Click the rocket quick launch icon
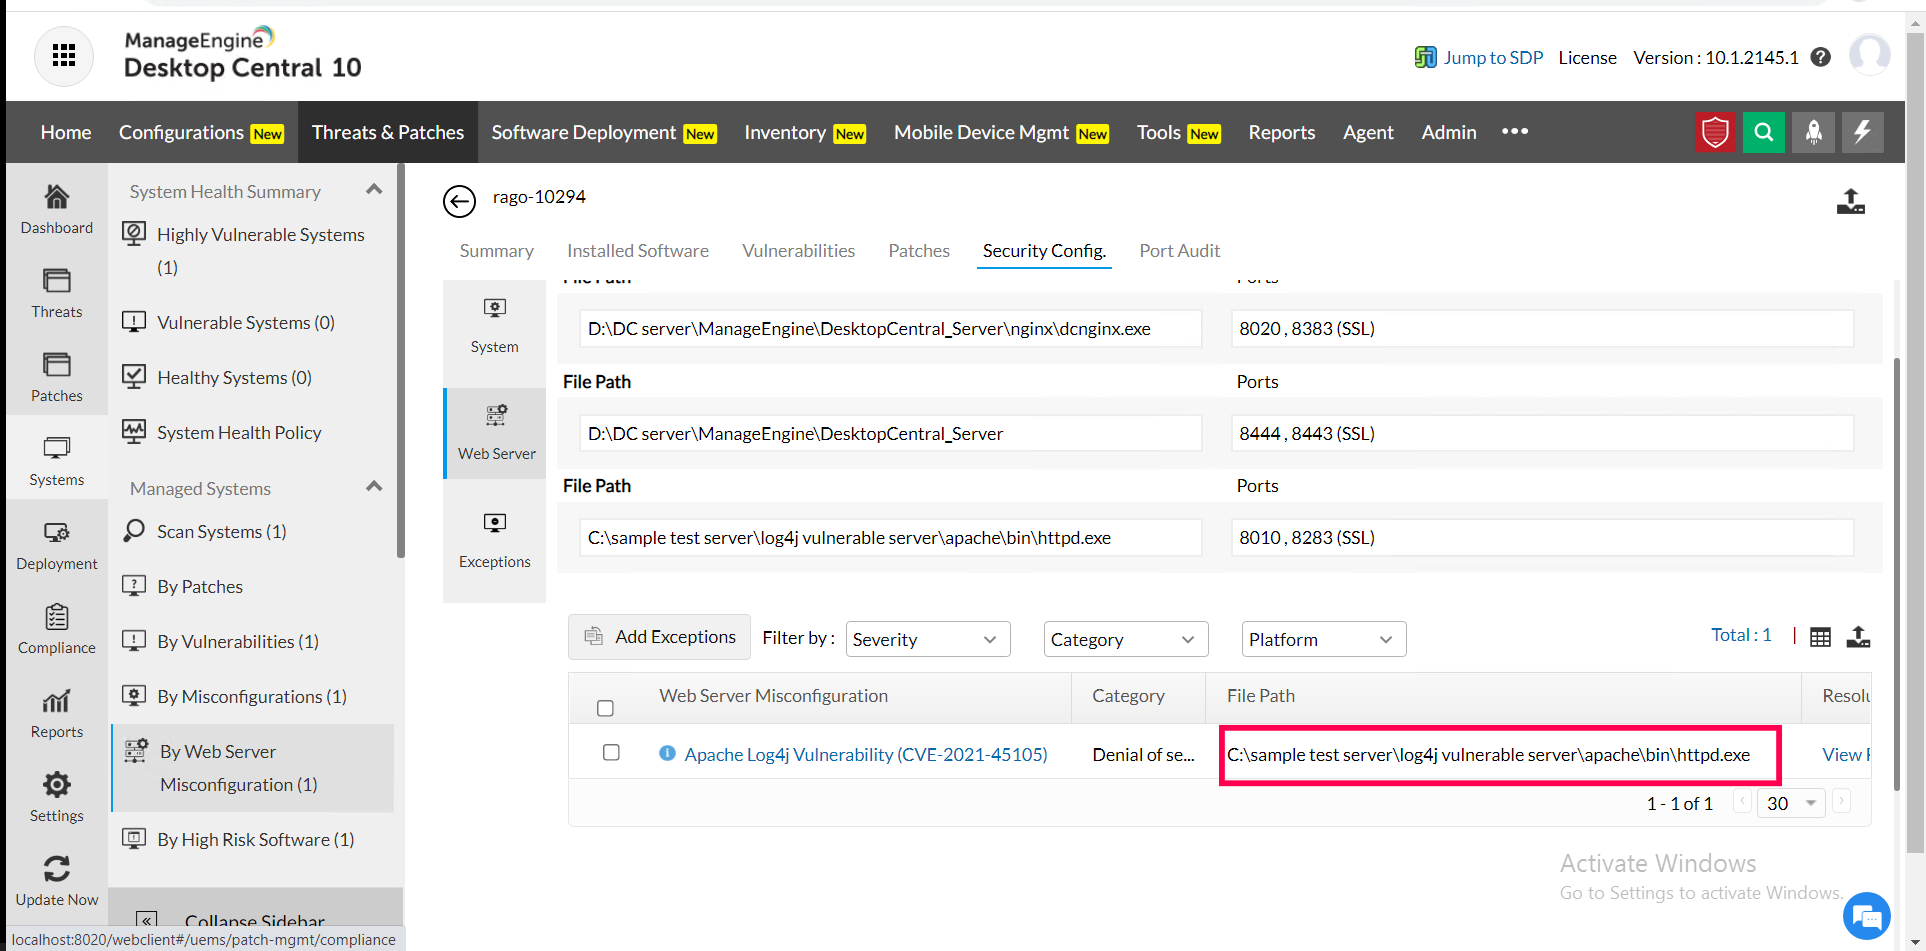 click(x=1813, y=132)
